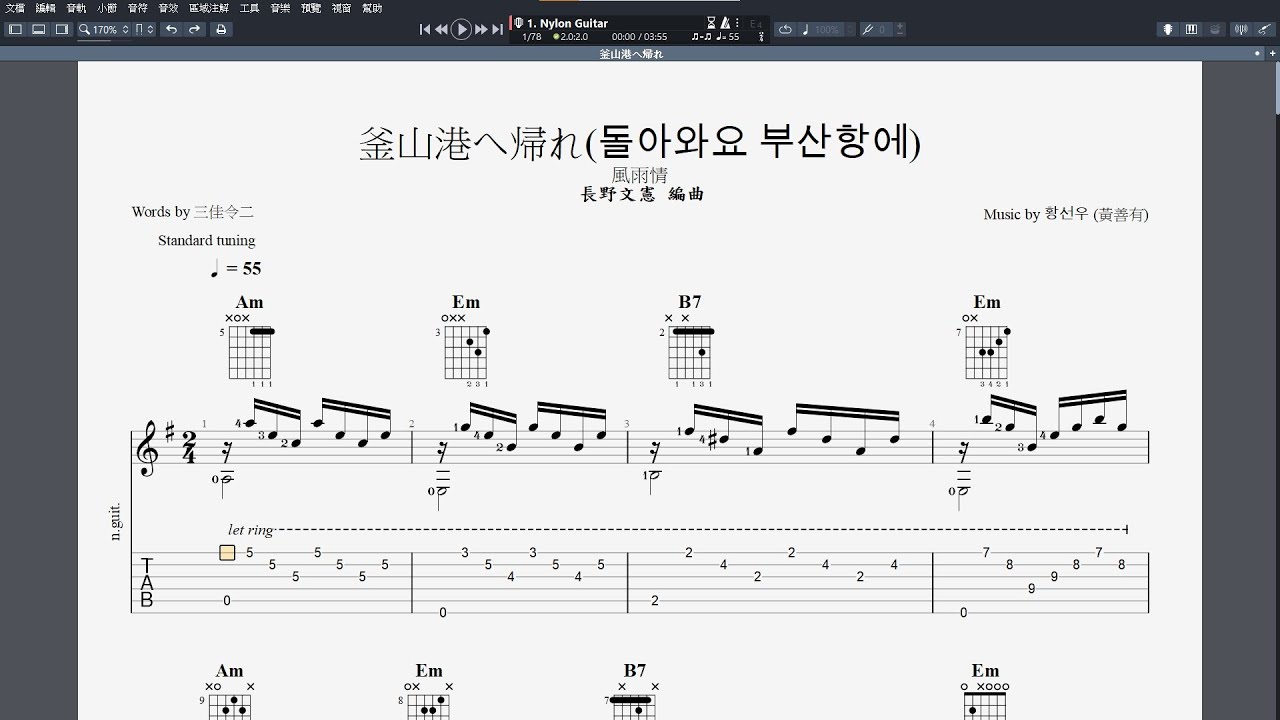
Task: Open the 170% zoom level dropdown
Action: pos(111,30)
